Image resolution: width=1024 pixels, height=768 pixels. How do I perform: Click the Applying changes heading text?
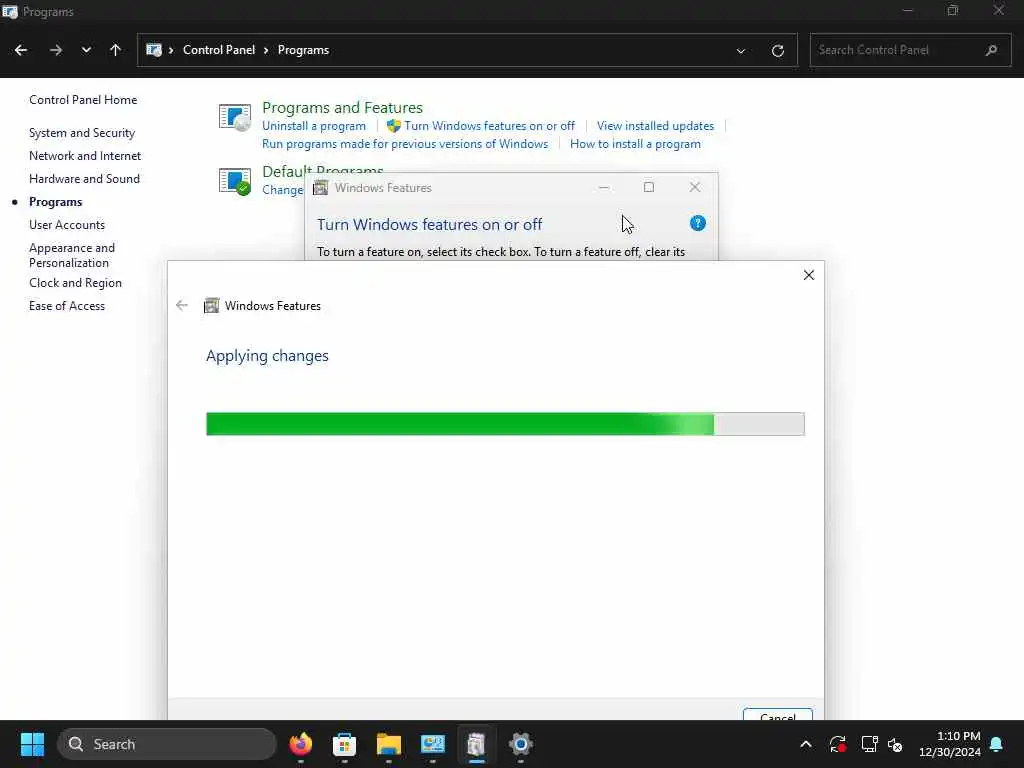coord(267,356)
